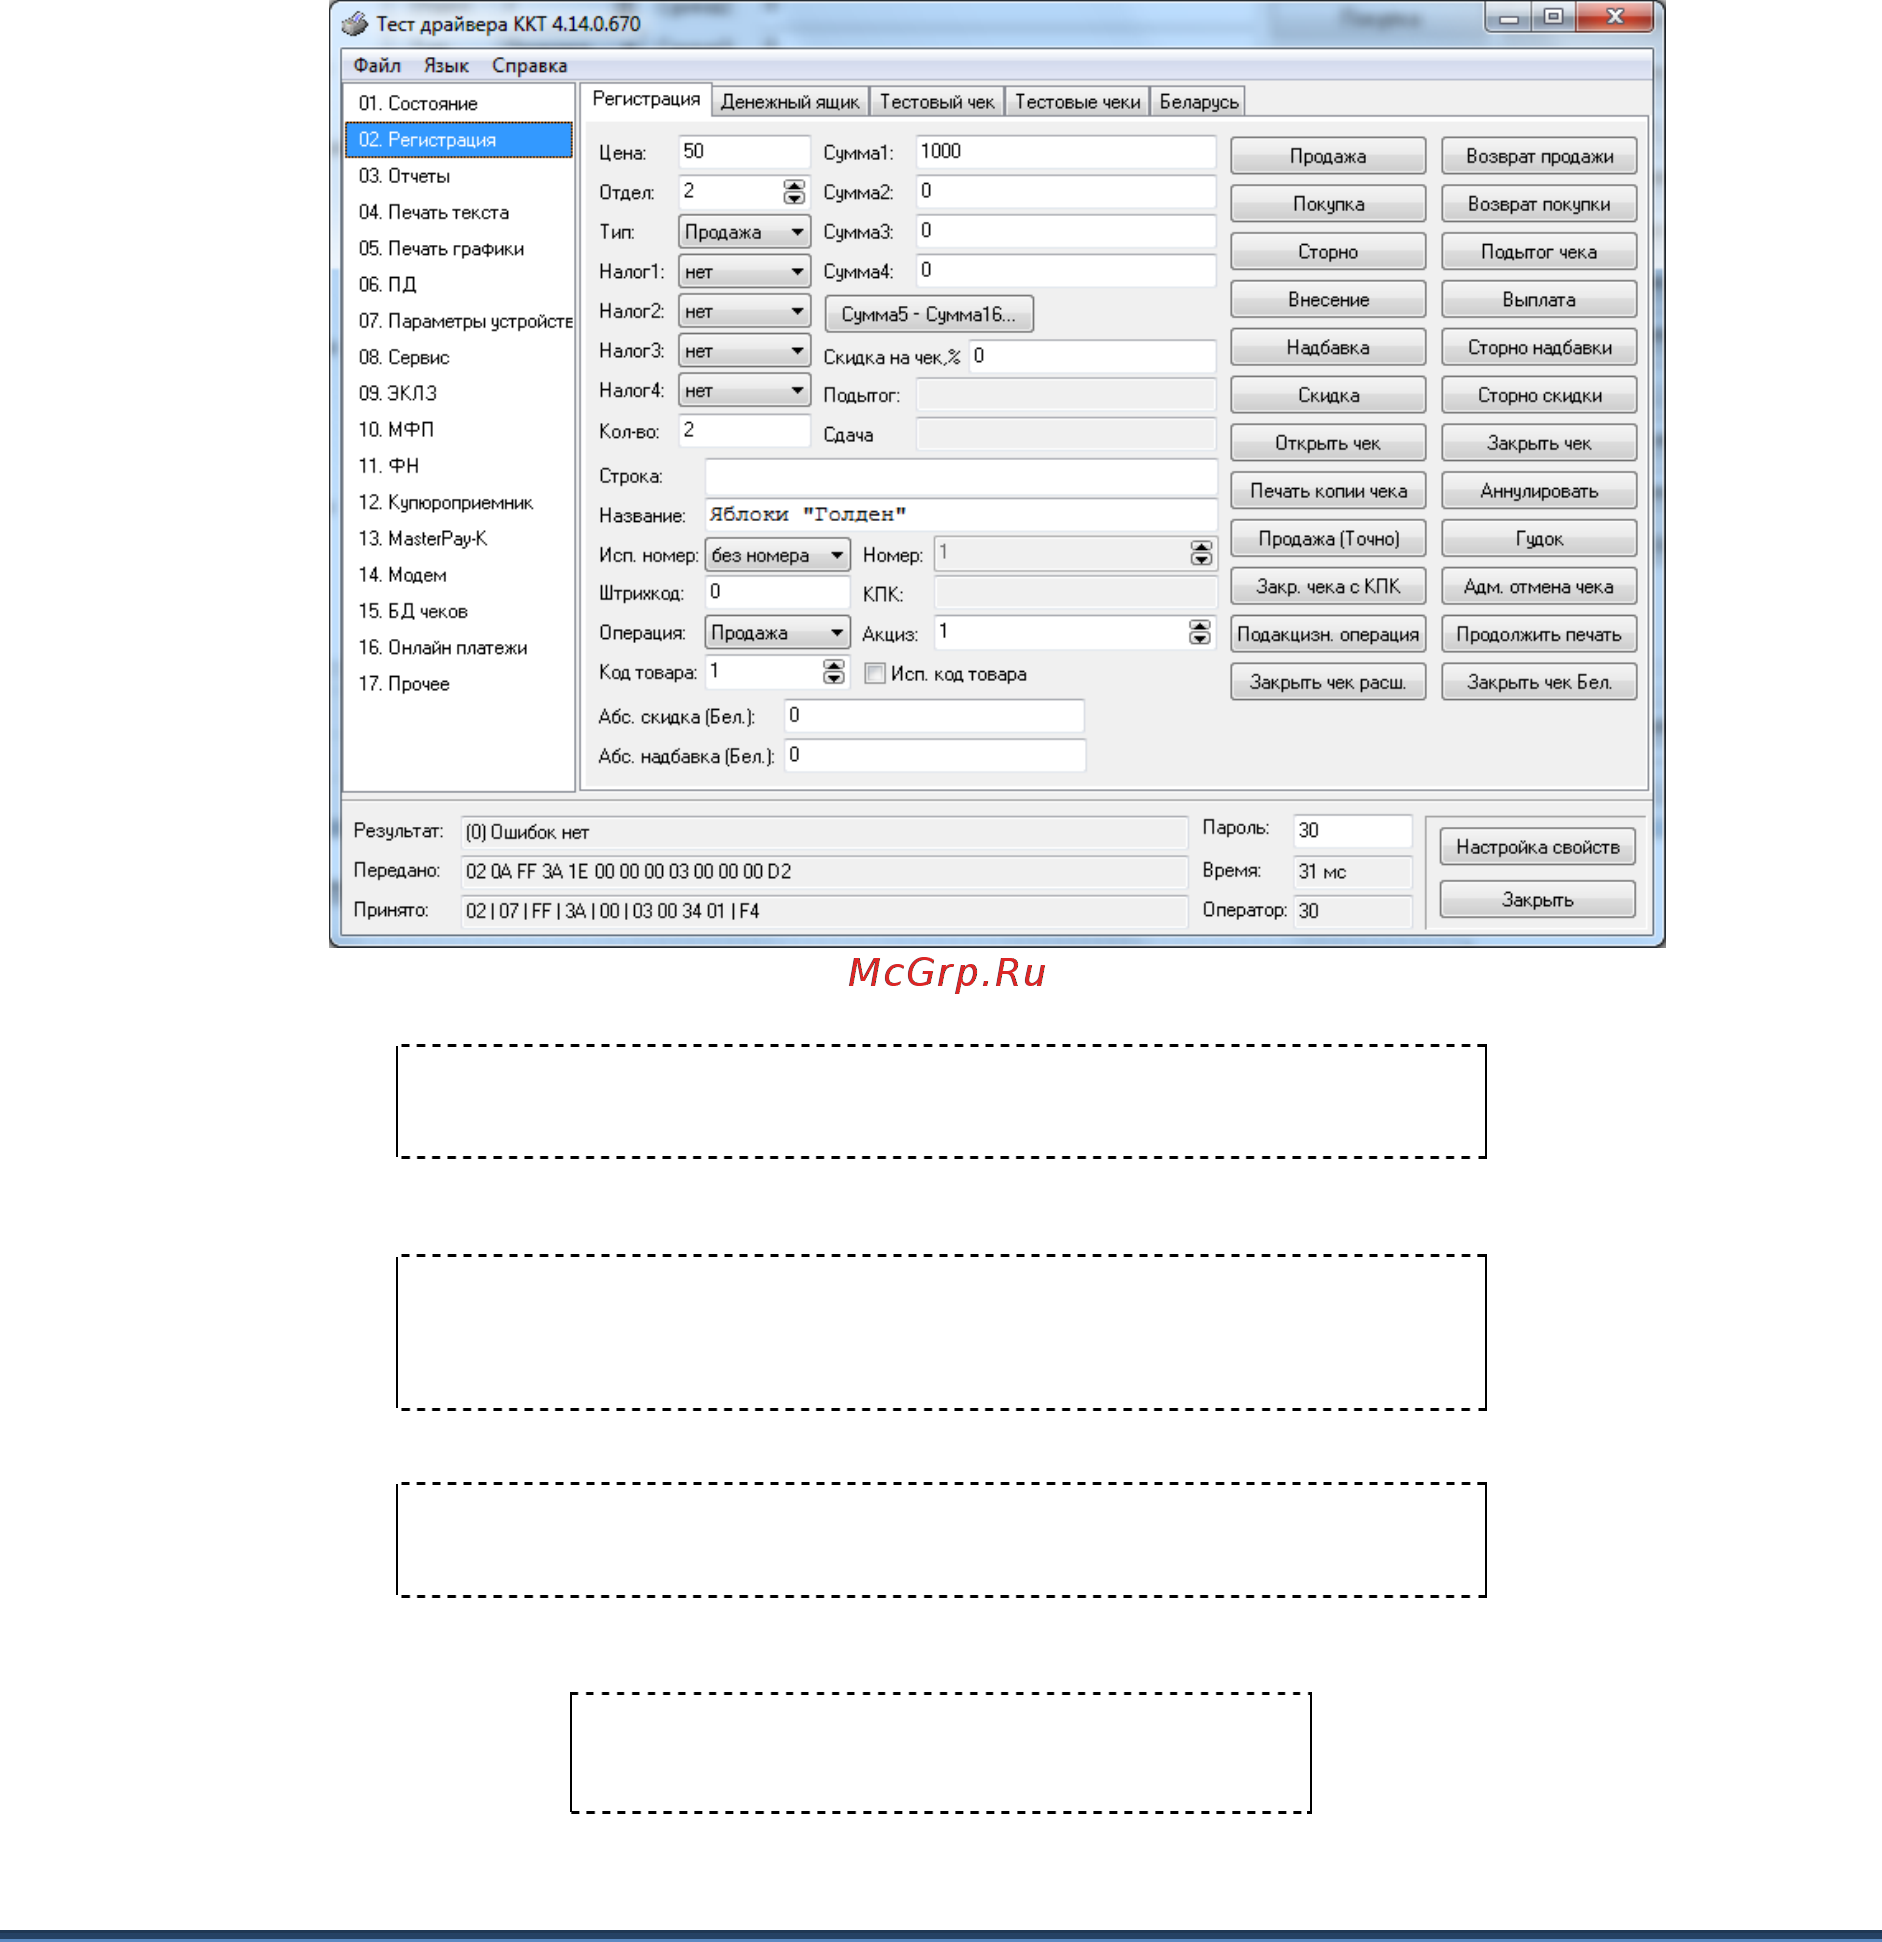Click the 'Возврат продажи' button
The image size is (1882, 1942).
[1539, 156]
